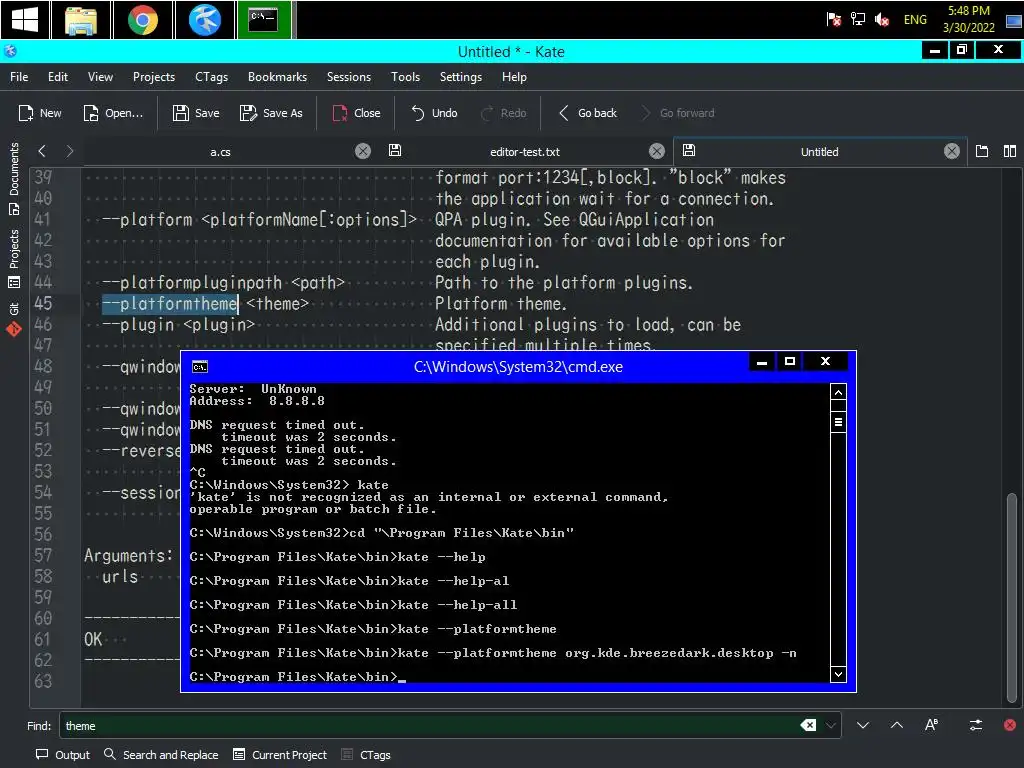Open File Explorer from the taskbar
This screenshot has width=1024, height=768.
pyautogui.click(x=81, y=20)
